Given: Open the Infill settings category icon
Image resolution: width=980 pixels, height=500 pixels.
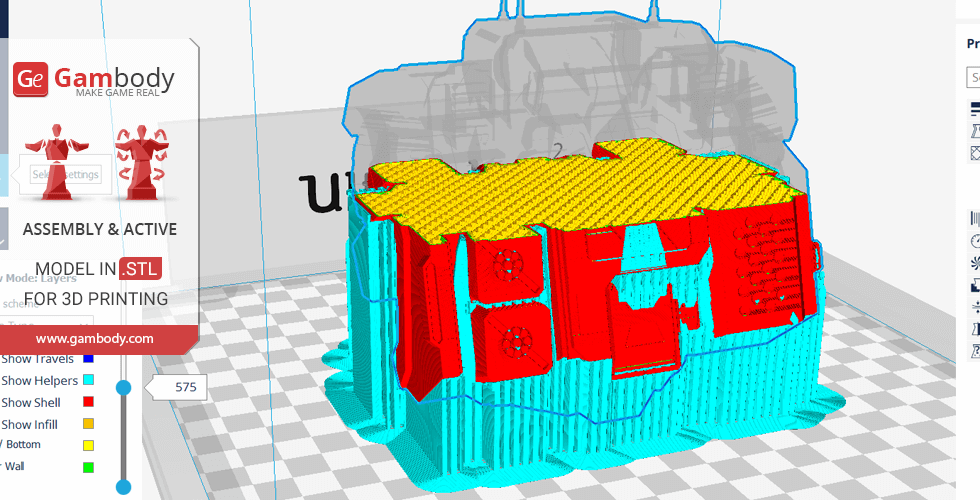Looking at the screenshot, I should (975, 152).
